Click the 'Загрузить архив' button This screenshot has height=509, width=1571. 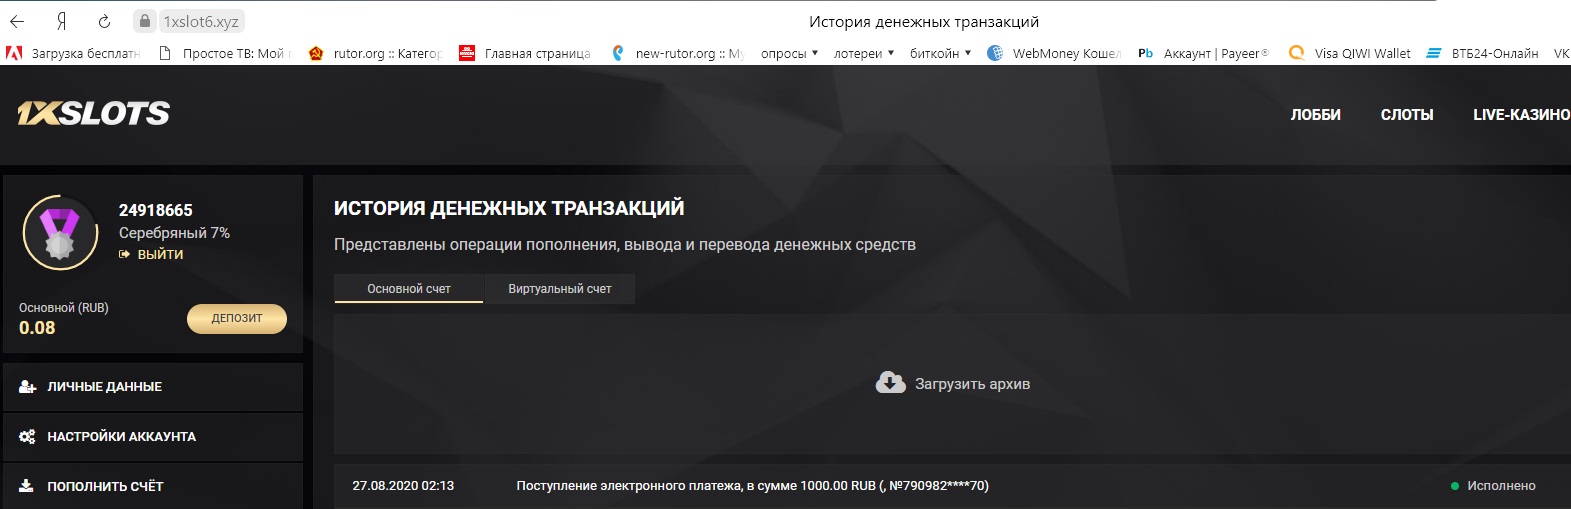953,384
